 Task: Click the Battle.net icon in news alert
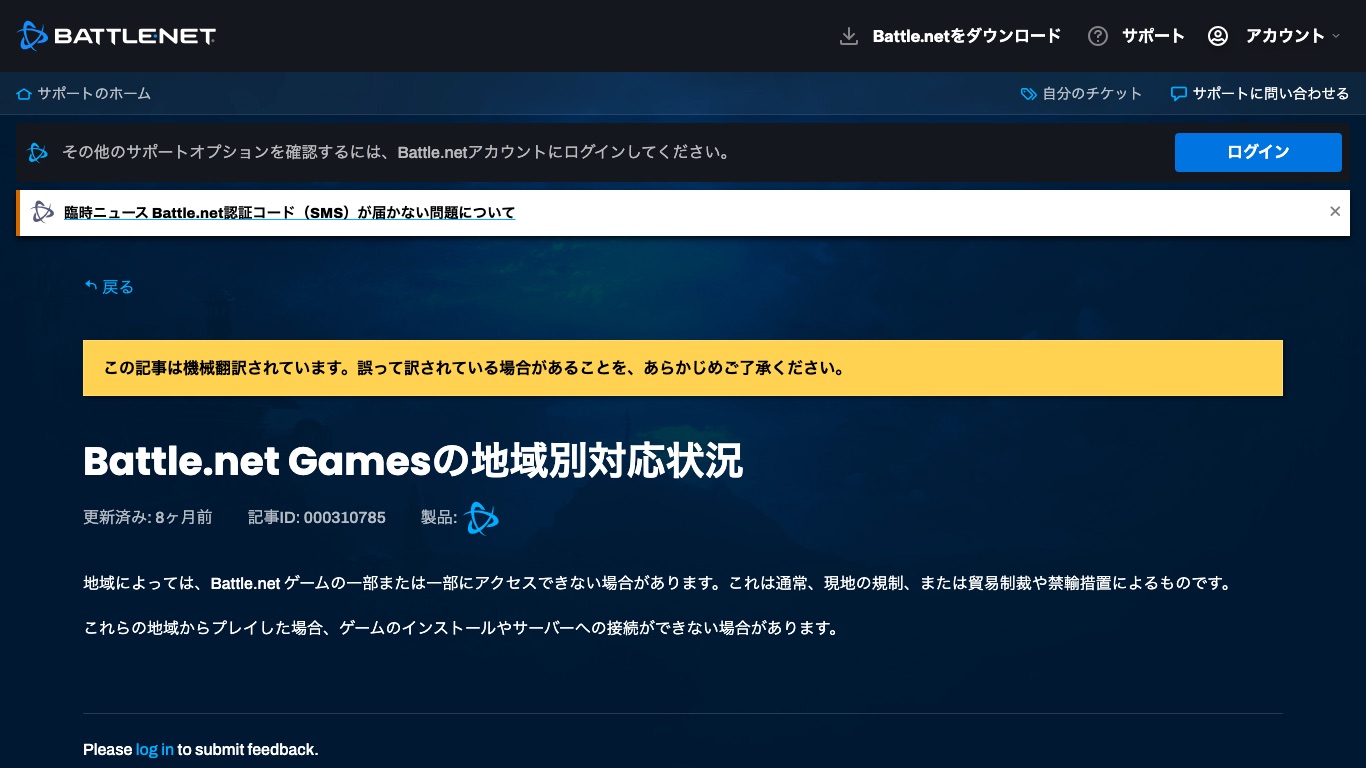(42, 212)
